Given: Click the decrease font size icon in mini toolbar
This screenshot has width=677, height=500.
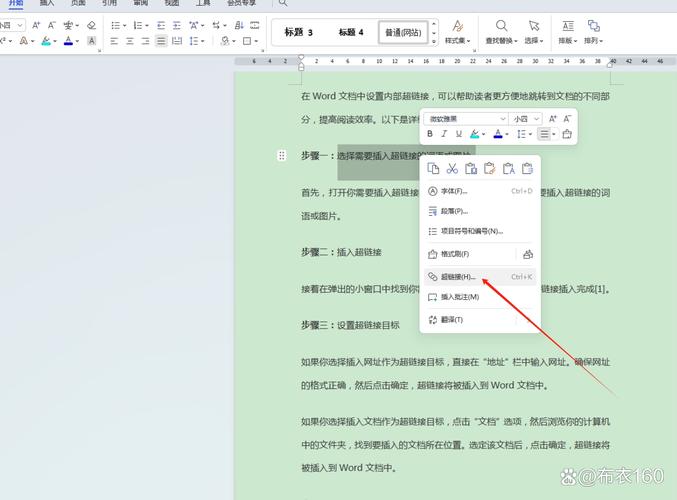Looking at the screenshot, I should [567, 119].
